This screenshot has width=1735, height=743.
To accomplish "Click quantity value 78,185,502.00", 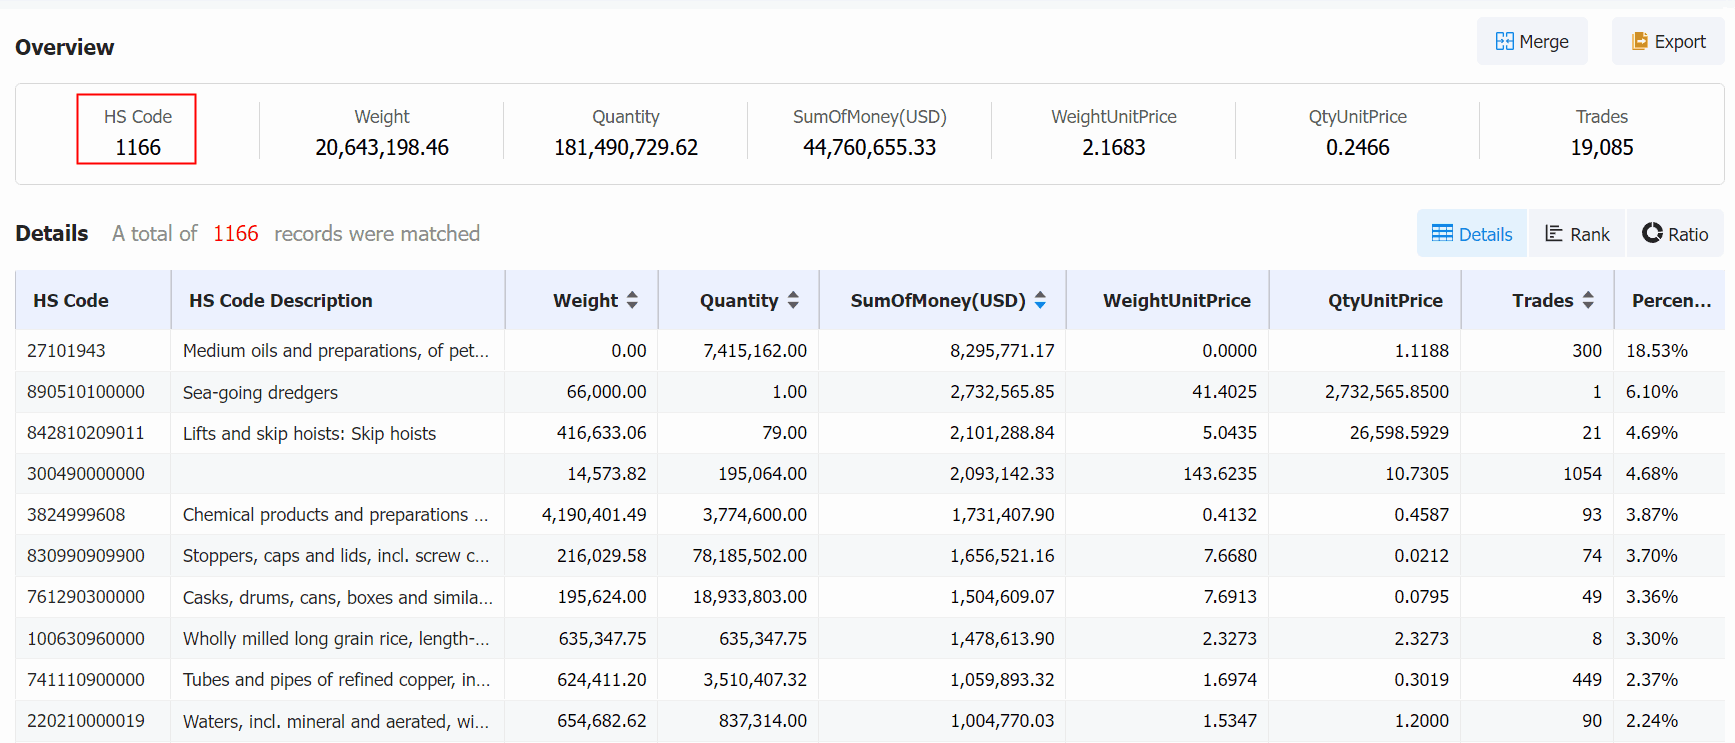I will pyautogui.click(x=750, y=556).
